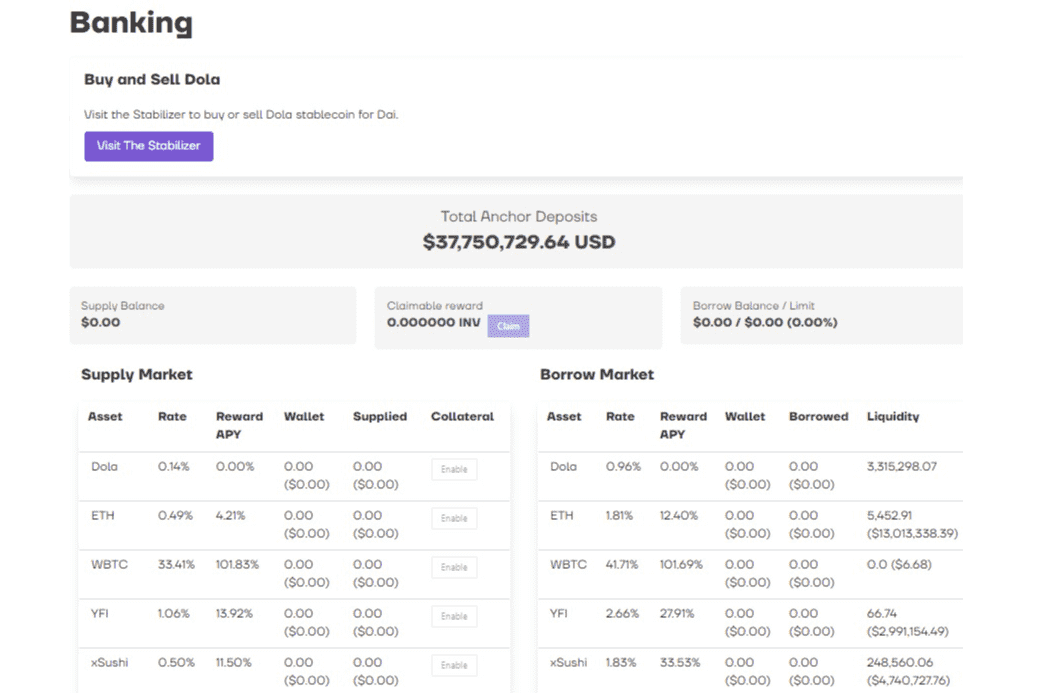Screen dimensions: 1040x693
Task: Click the Supply Balance panel
Action: pos(212,315)
